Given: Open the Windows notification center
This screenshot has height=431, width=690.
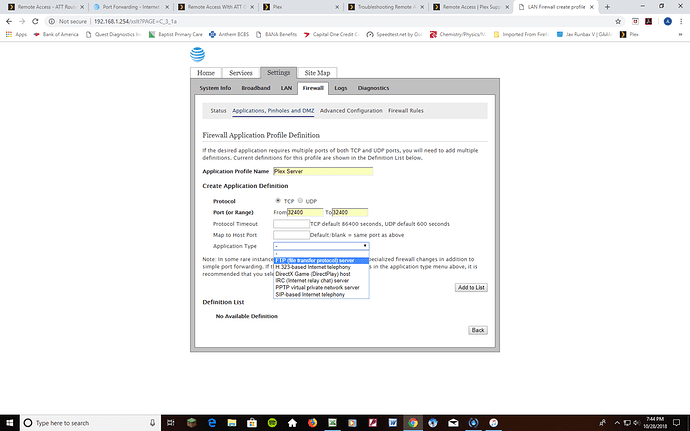Looking at the screenshot, I should (676, 423).
